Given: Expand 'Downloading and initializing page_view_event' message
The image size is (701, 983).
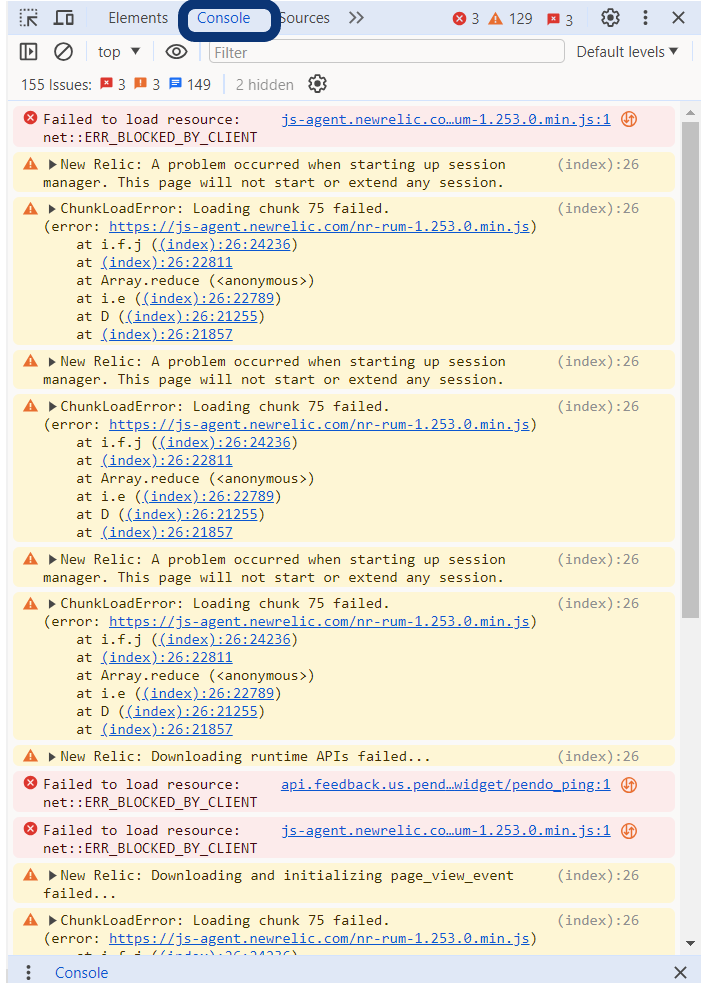Looking at the screenshot, I should pos(53,876).
